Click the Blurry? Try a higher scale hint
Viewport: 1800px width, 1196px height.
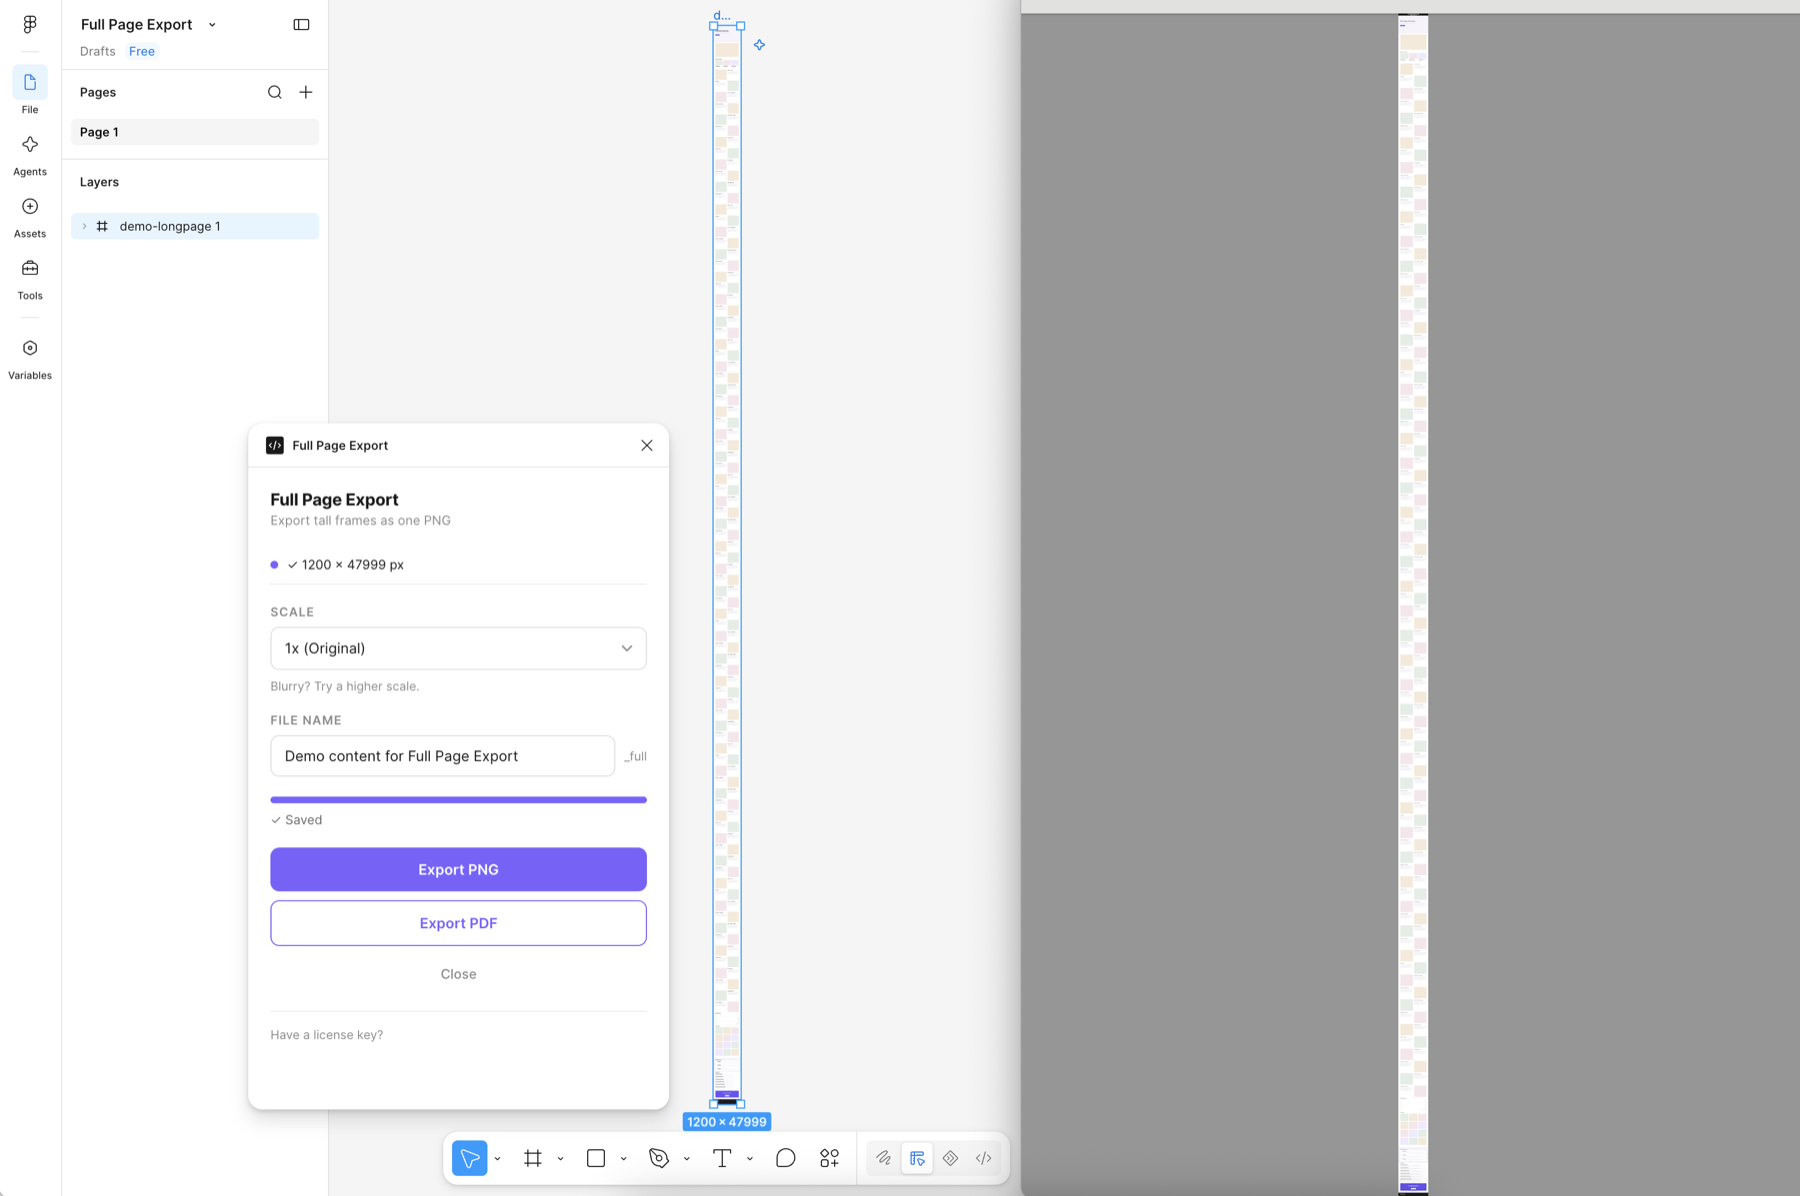click(345, 686)
